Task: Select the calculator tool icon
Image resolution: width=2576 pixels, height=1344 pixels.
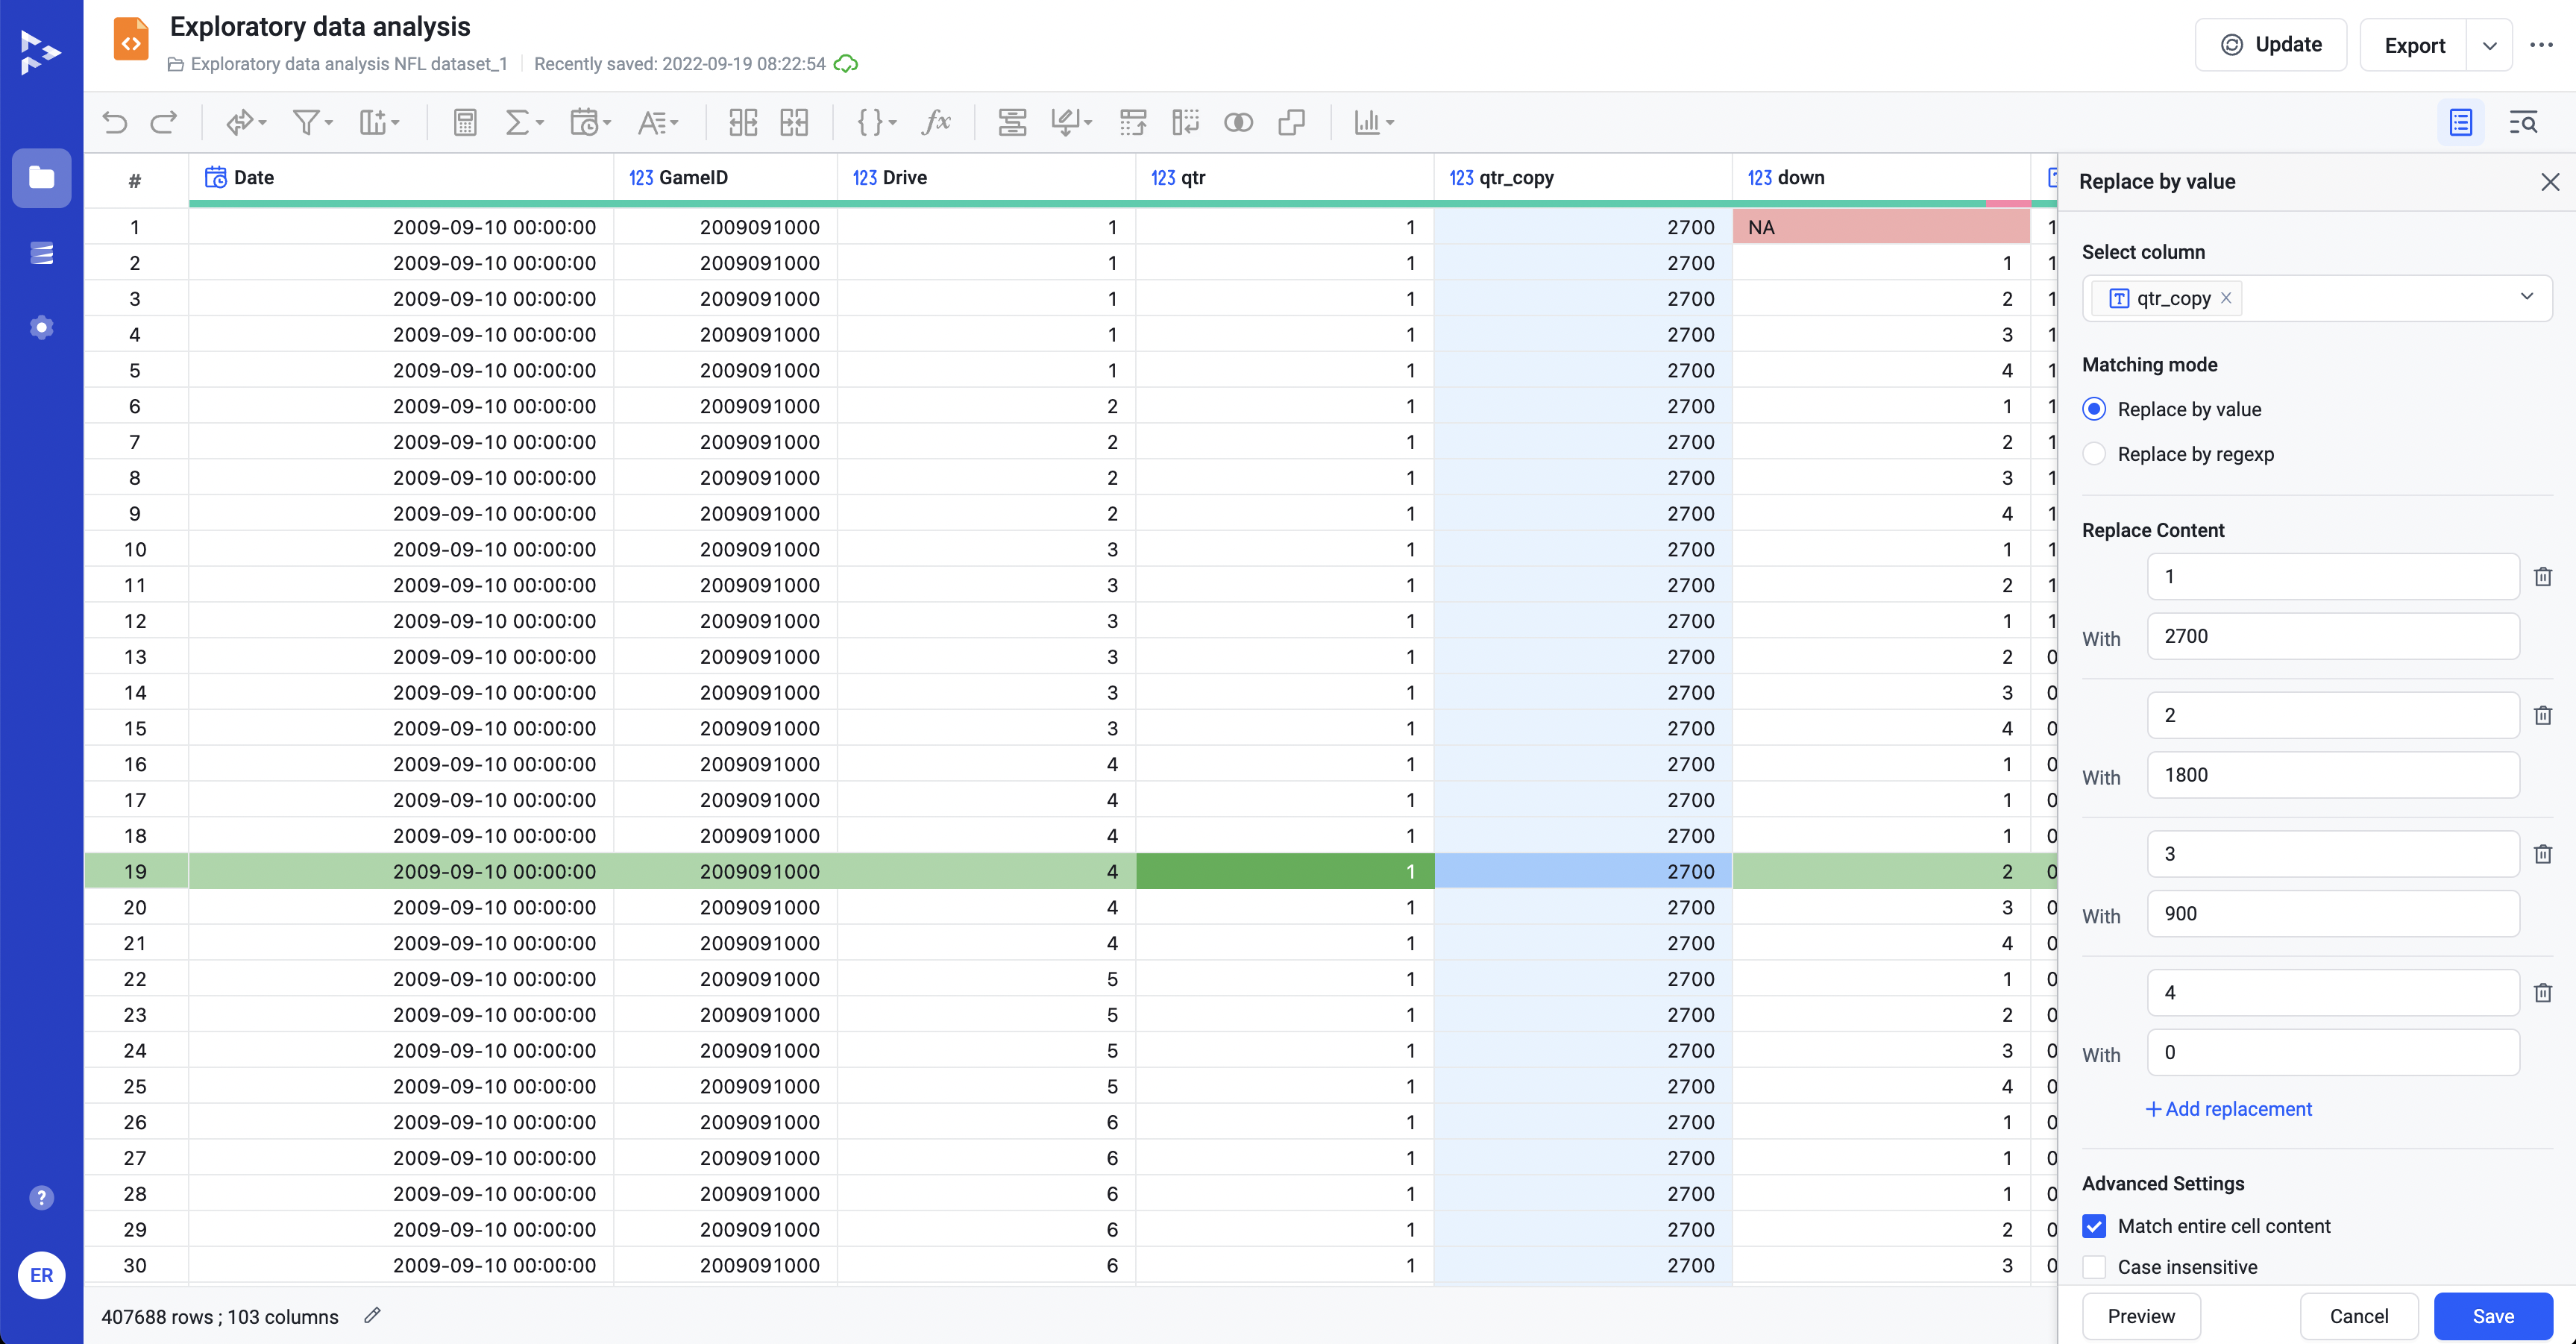Action: tap(465, 123)
